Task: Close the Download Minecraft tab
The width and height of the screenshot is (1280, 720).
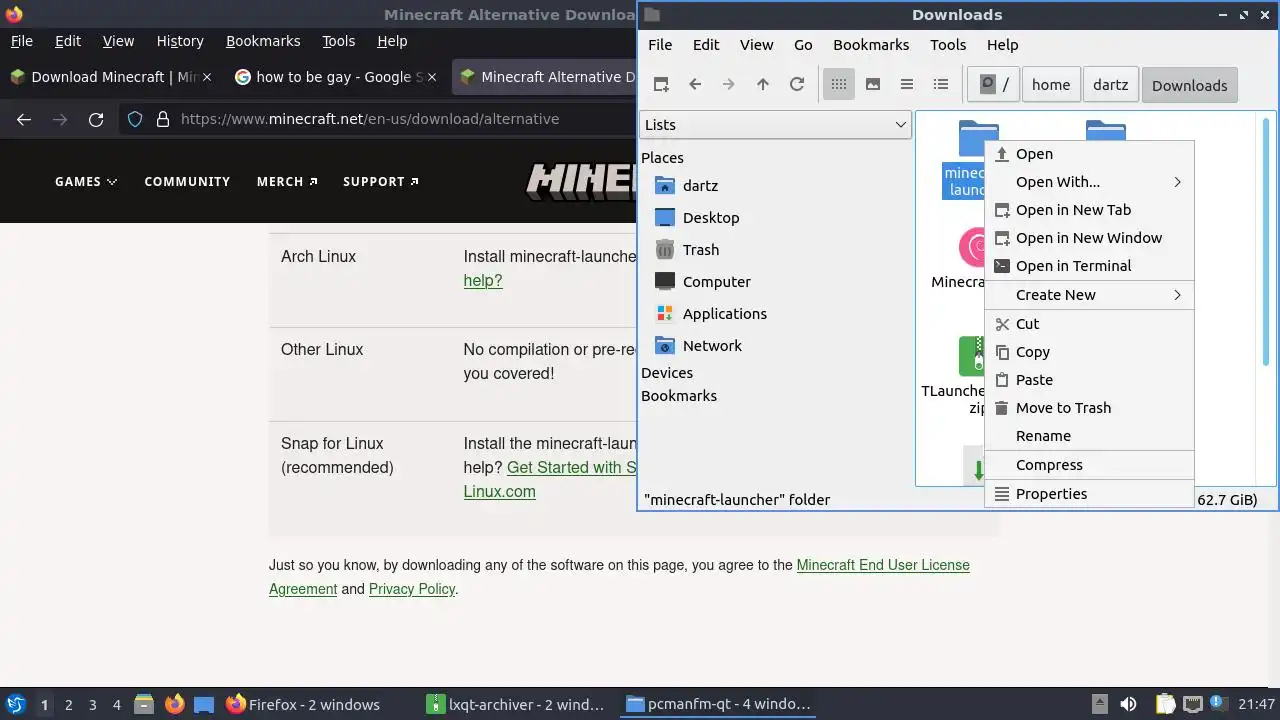Action: tap(207, 77)
